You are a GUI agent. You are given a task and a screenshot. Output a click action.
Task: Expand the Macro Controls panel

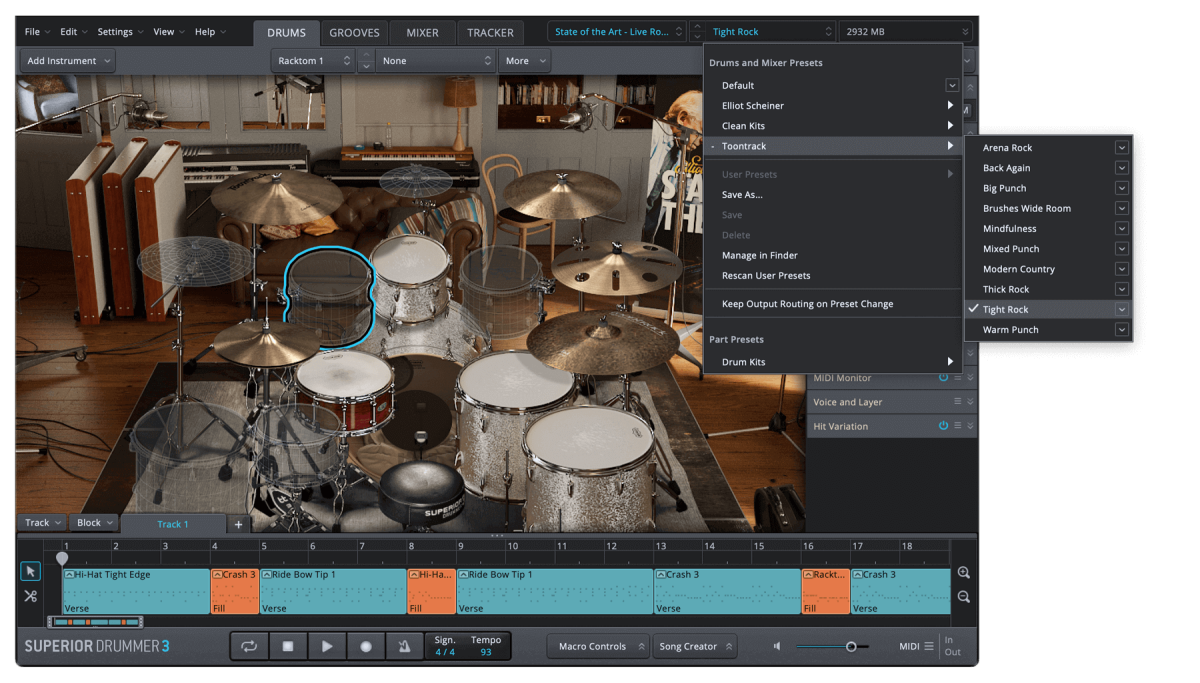[x=598, y=647]
